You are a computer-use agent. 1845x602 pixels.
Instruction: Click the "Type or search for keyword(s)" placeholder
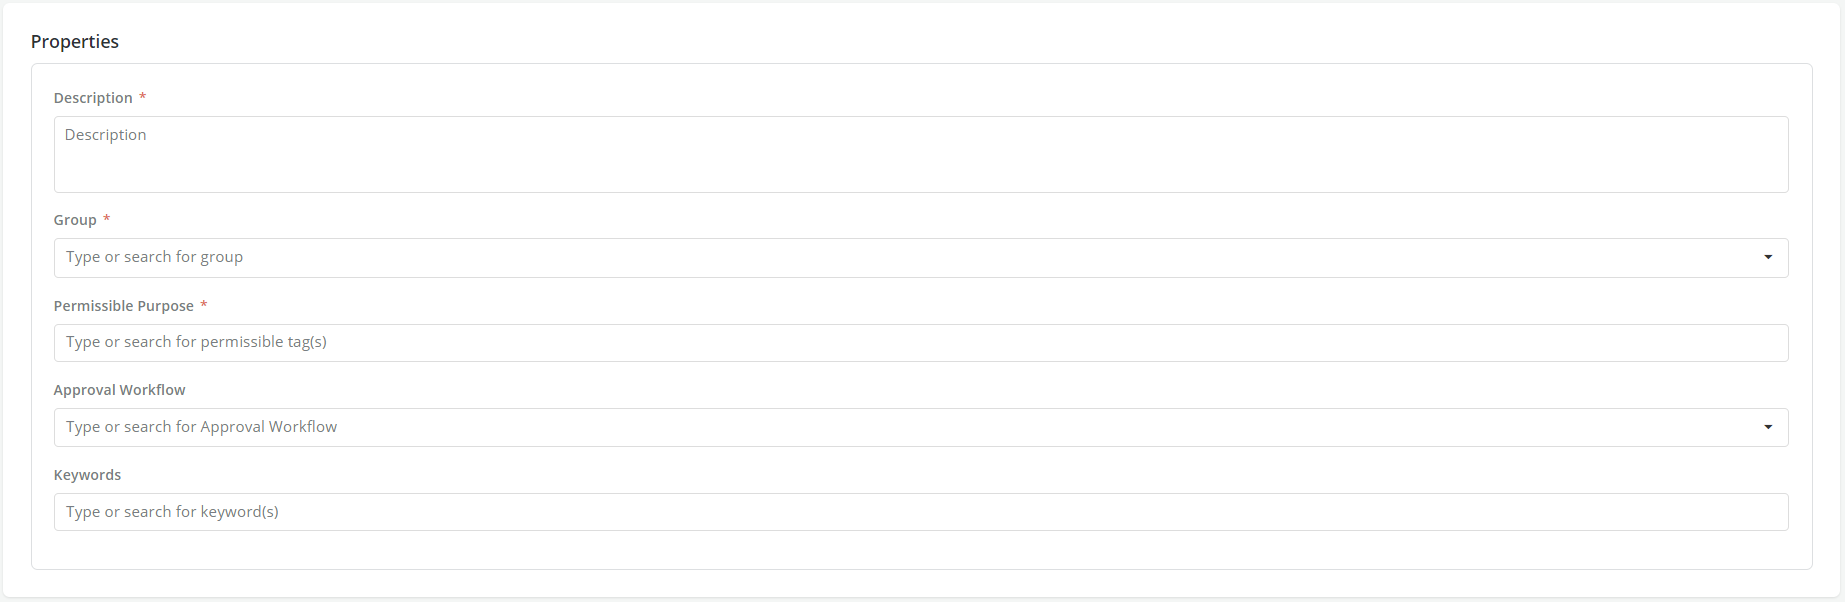click(172, 512)
